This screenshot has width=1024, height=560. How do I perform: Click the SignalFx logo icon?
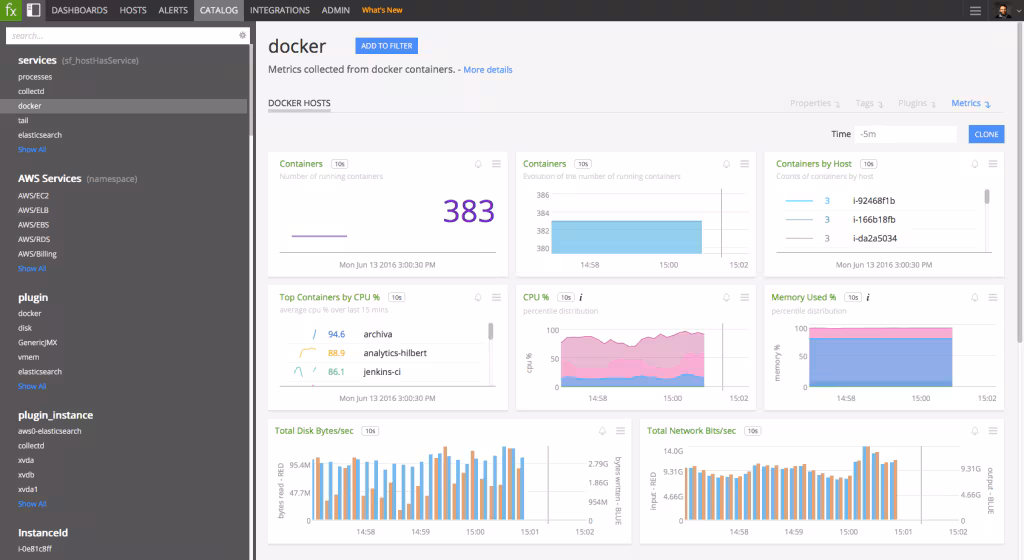click(11, 10)
